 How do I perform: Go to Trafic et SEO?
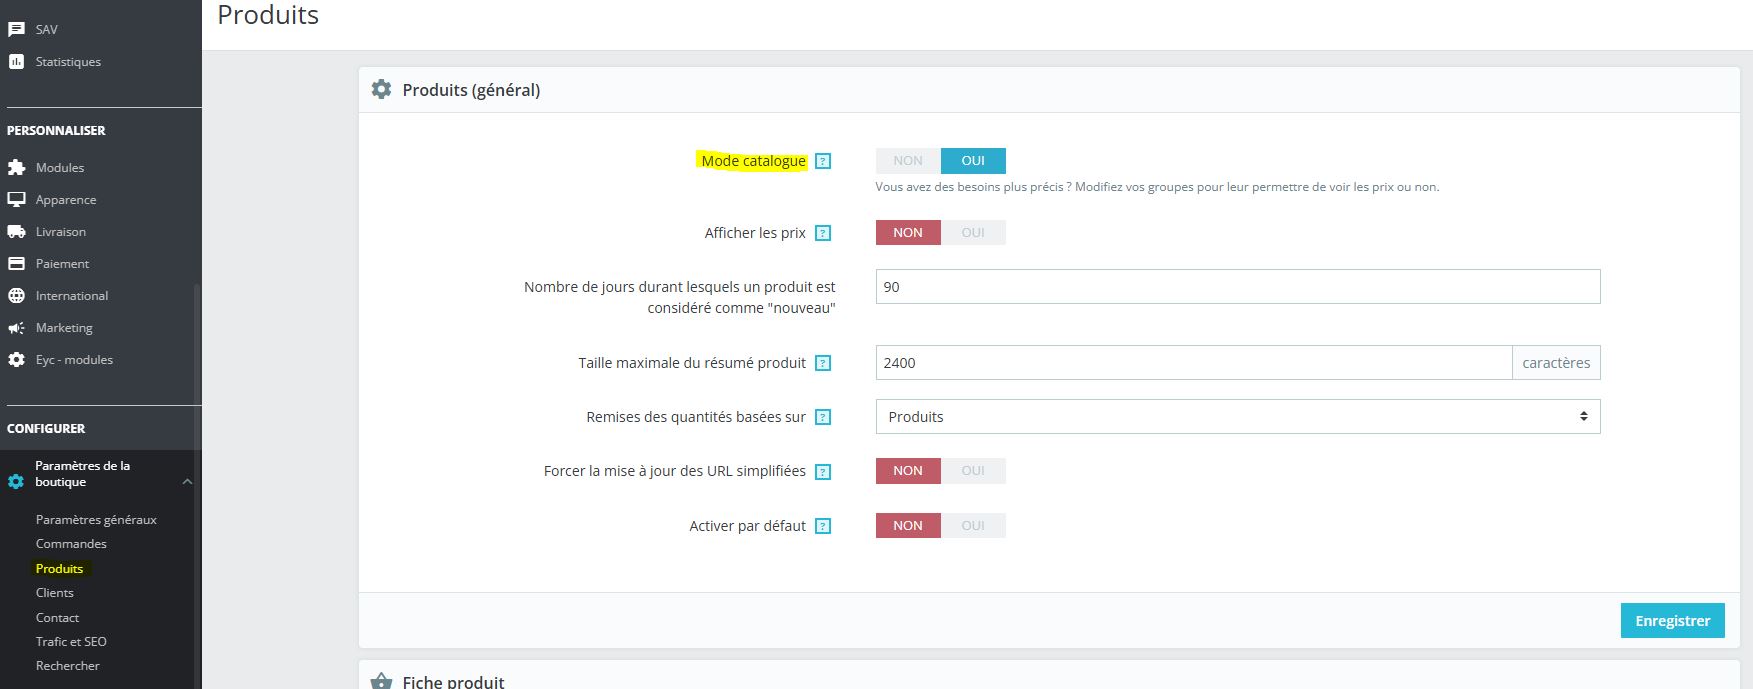(70, 641)
